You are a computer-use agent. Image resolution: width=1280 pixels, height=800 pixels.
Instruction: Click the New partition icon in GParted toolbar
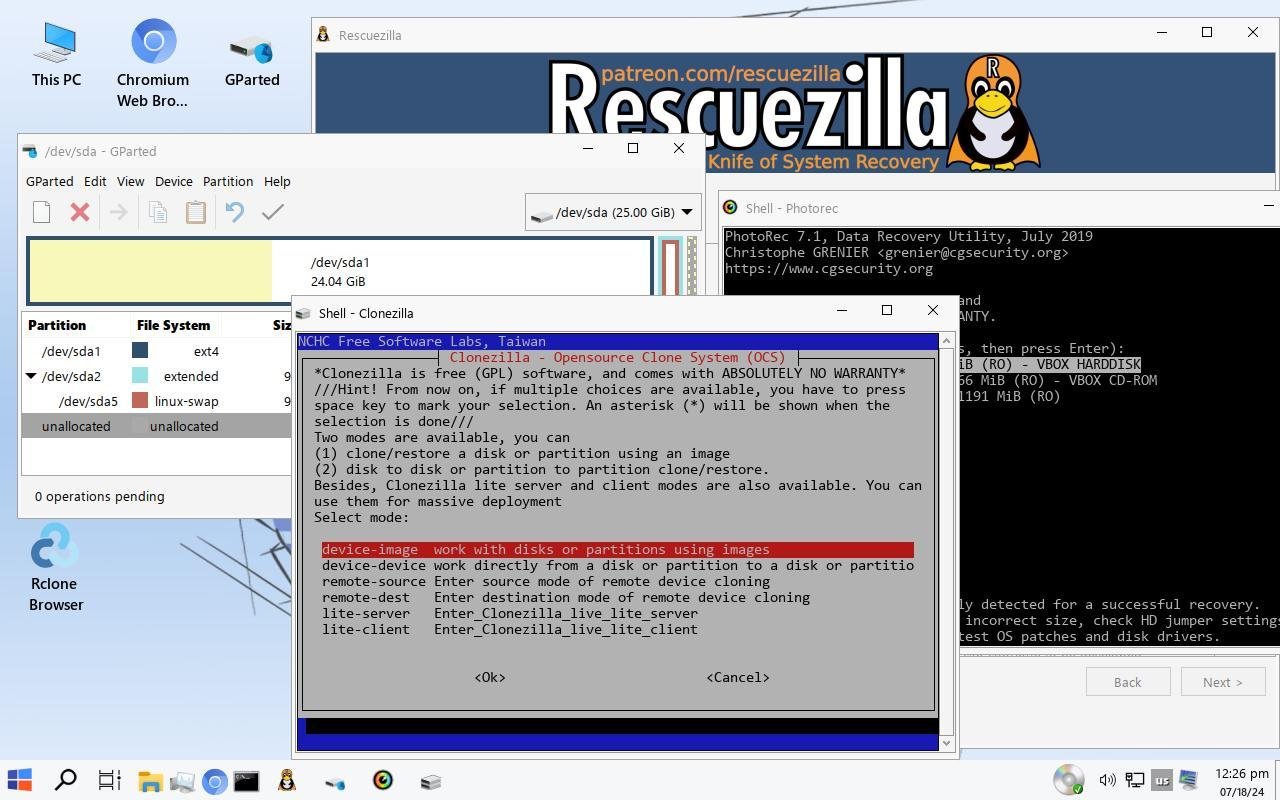coord(41,212)
